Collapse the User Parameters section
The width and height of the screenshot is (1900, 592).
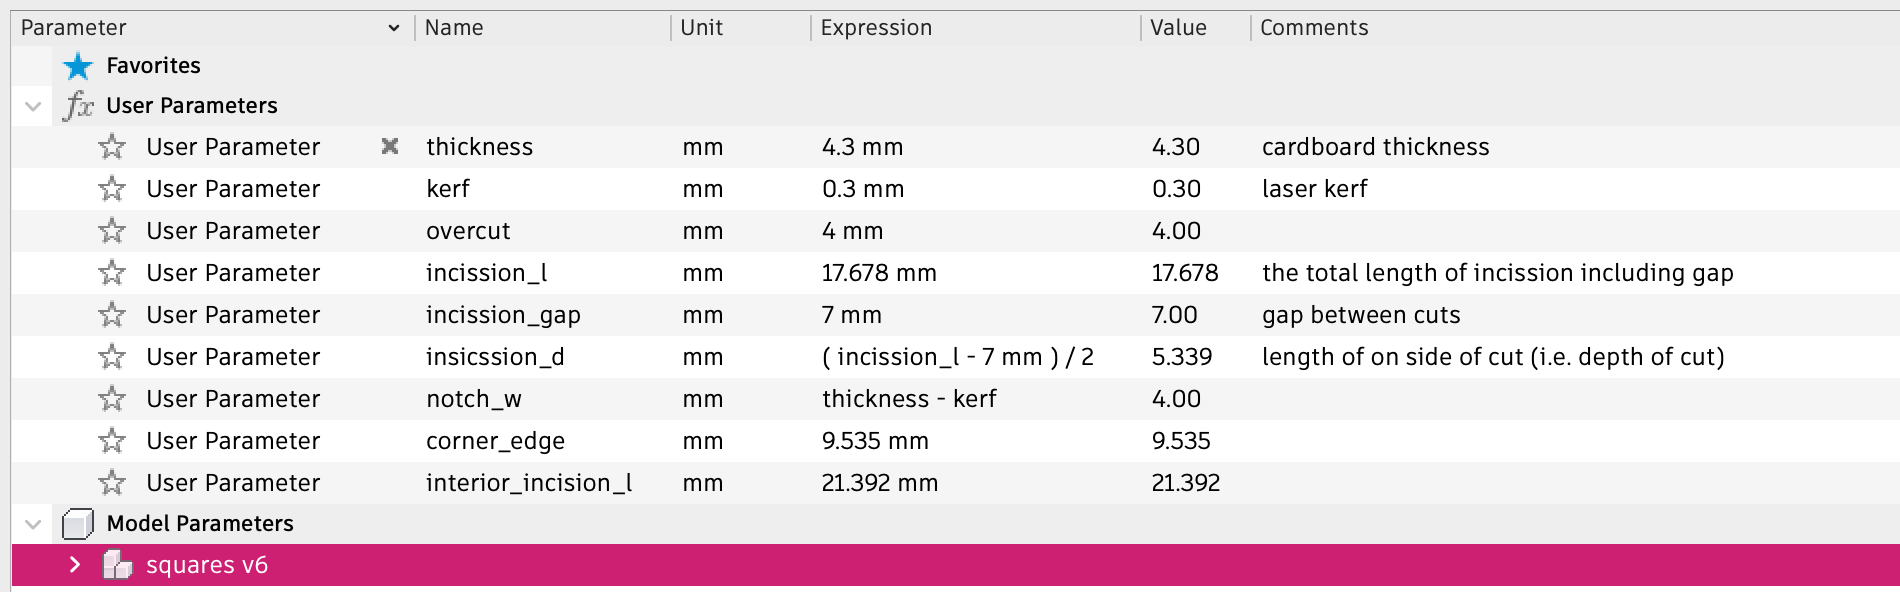33,106
